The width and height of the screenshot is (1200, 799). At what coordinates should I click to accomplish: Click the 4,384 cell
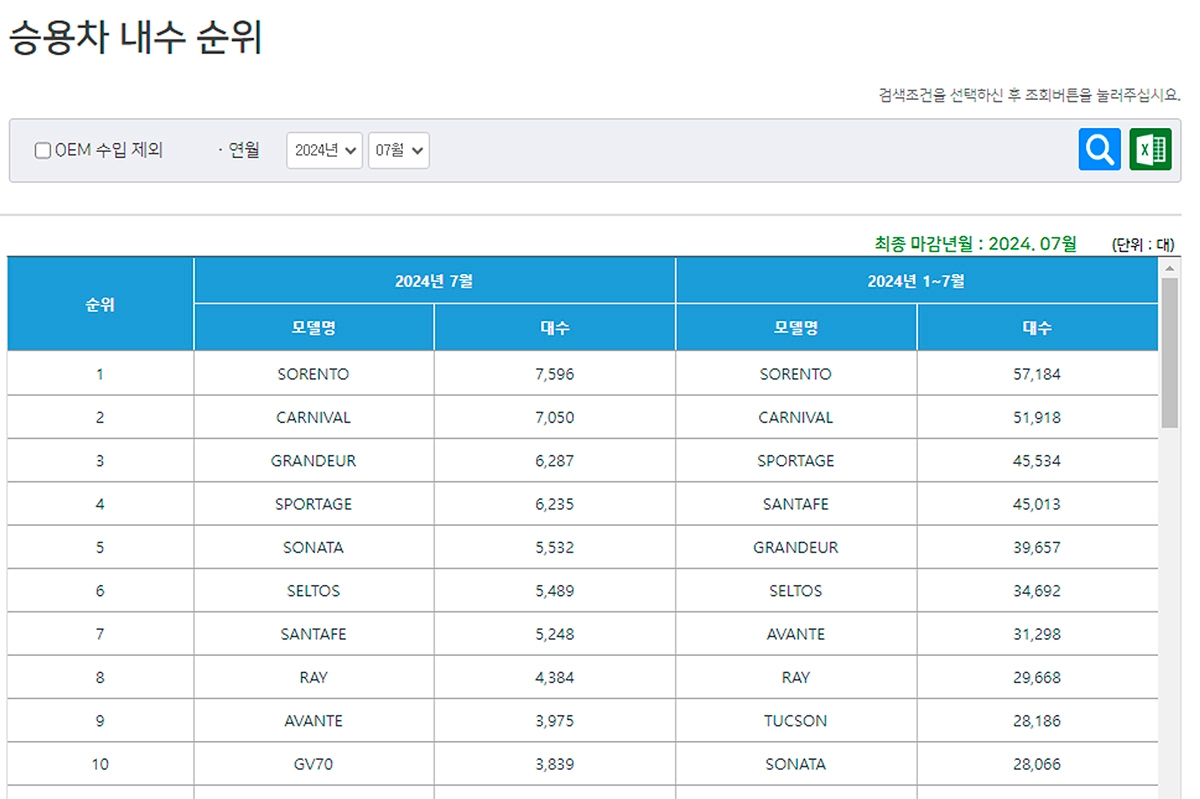click(x=555, y=677)
